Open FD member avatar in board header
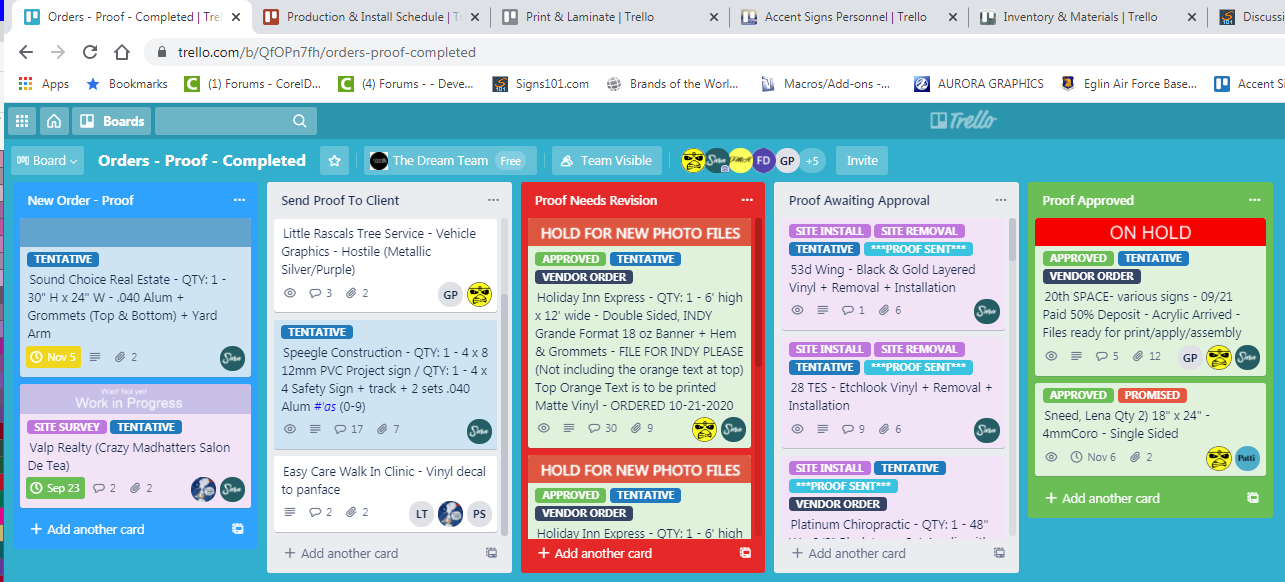 [x=764, y=160]
